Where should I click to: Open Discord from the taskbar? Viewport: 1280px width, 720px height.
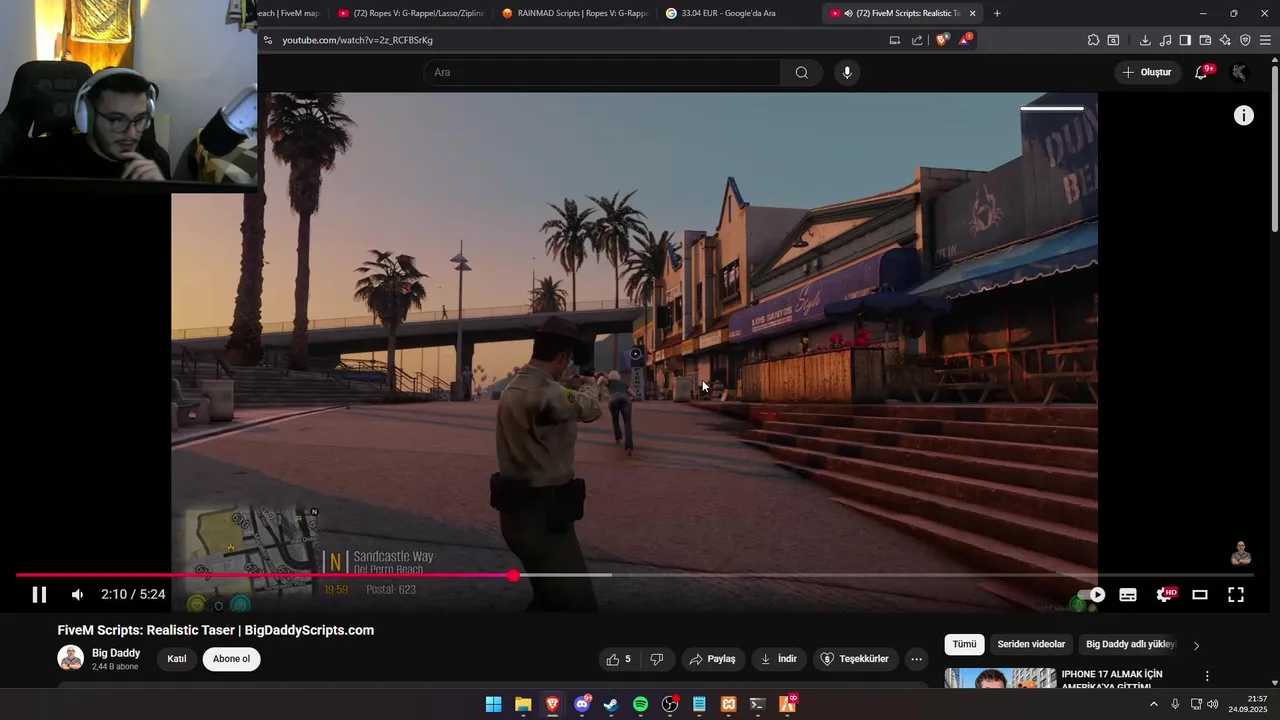(x=582, y=704)
